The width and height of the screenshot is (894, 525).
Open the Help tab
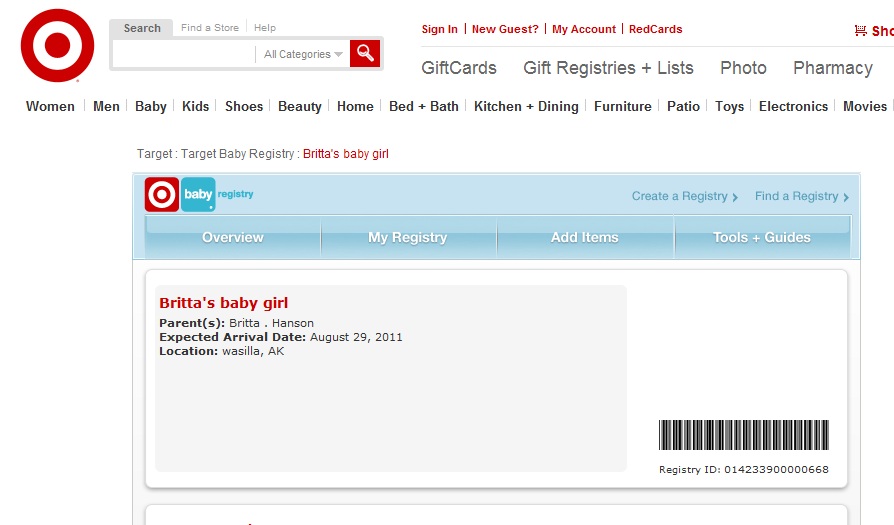point(265,27)
